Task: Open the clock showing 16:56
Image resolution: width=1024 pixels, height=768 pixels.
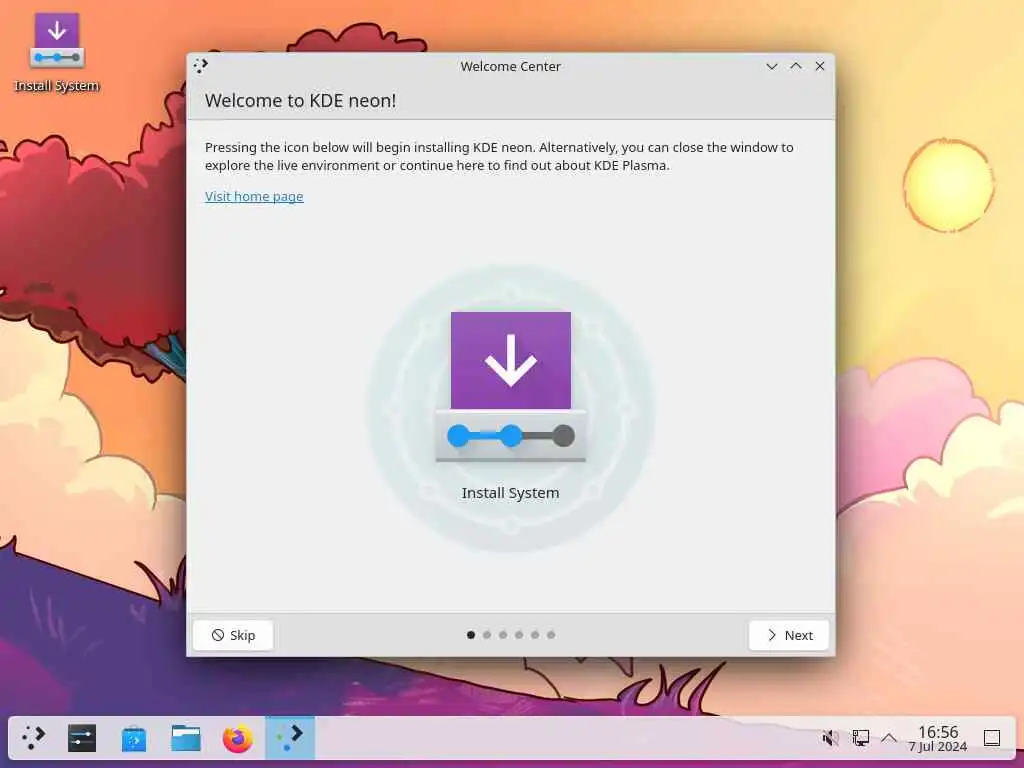Action: [x=938, y=738]
